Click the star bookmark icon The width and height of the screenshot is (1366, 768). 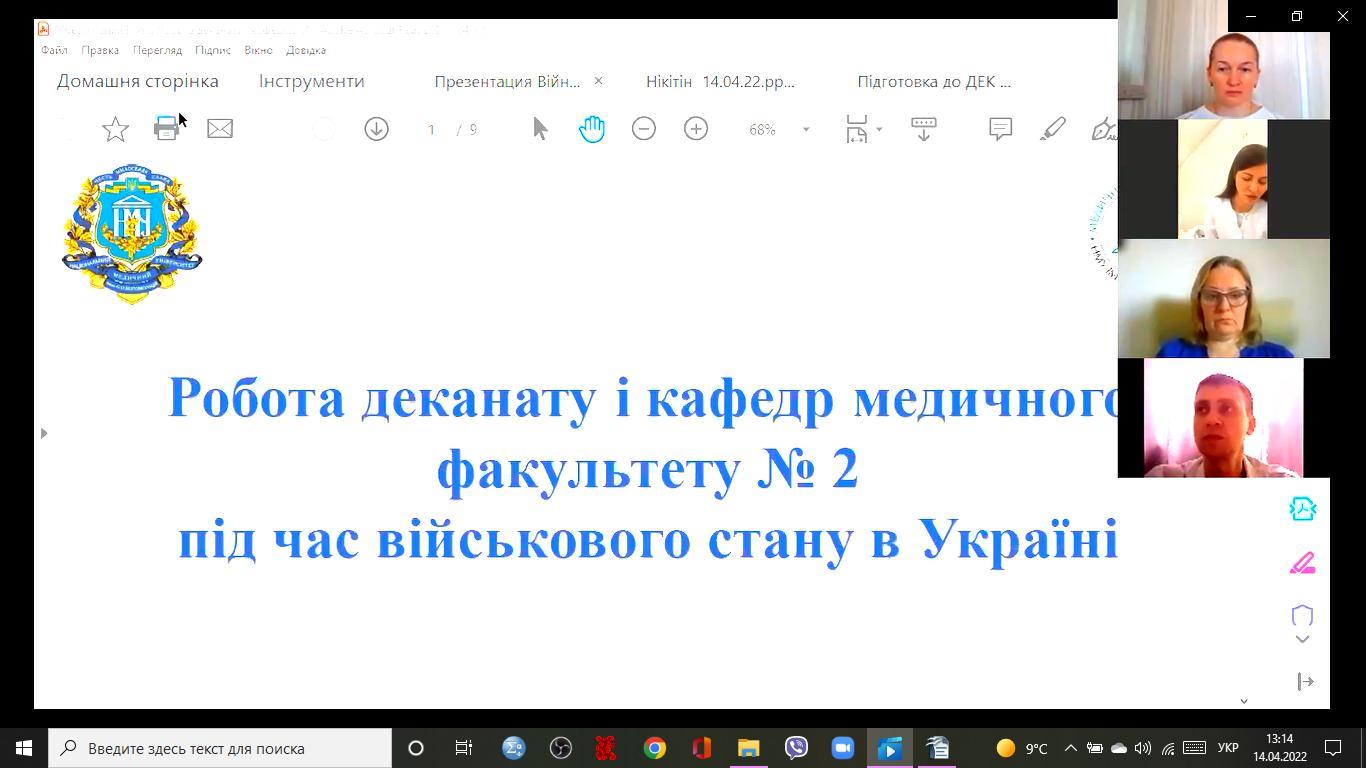tap(115, 129)
